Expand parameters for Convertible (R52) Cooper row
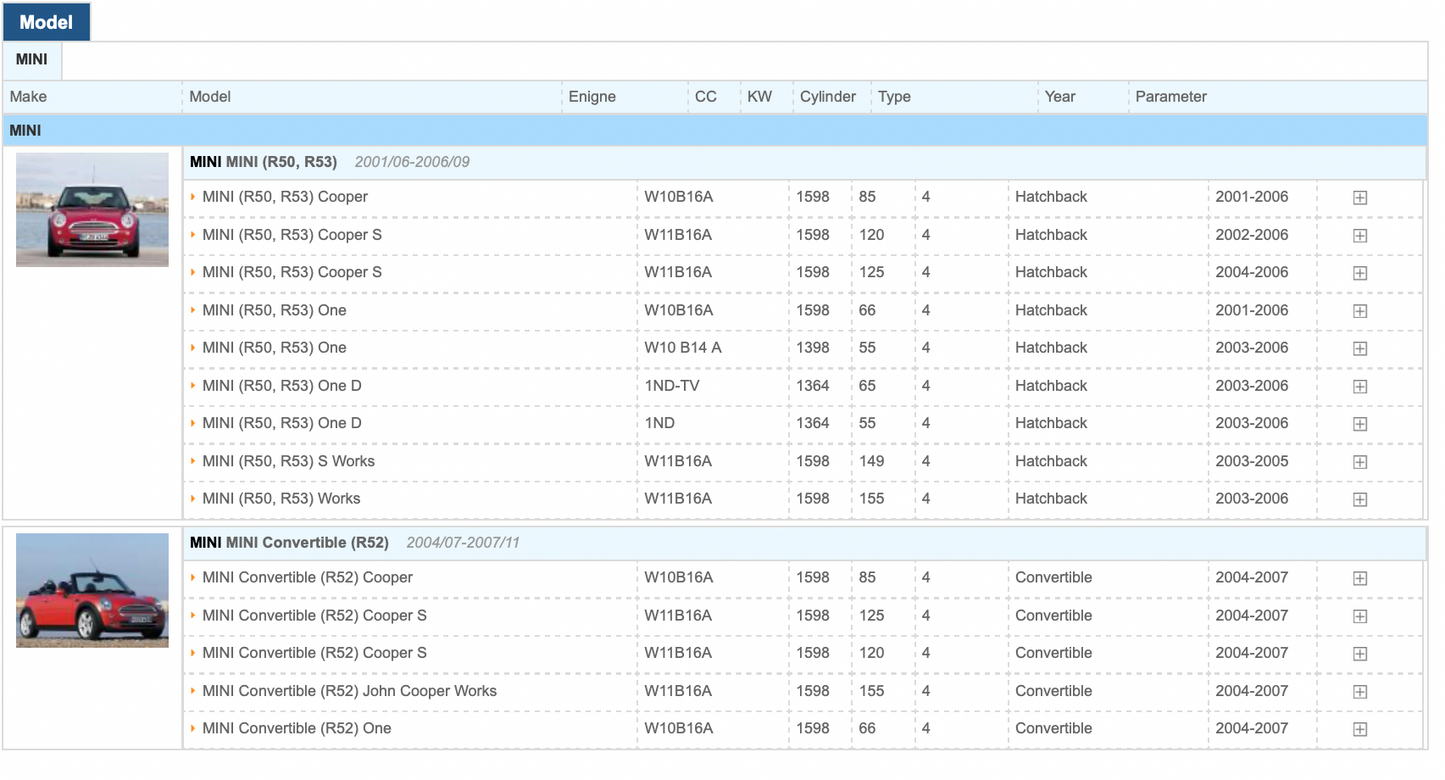The width and height of the screenshot is (1445, 780). [x=1360, y=579]
